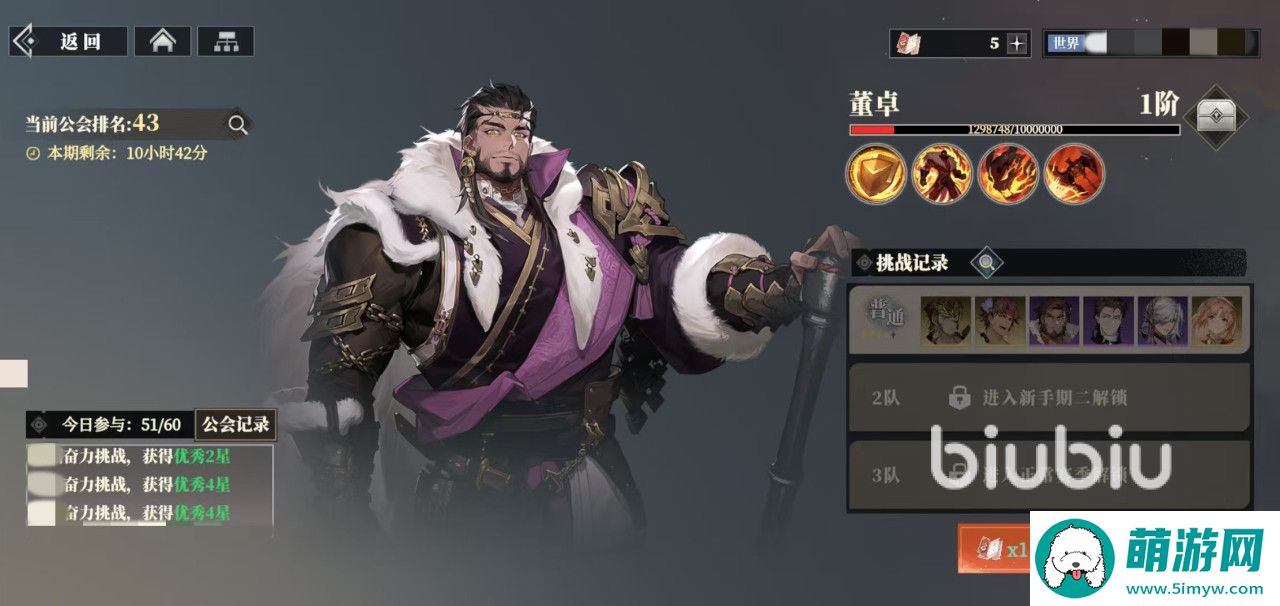Open the home icon in top bar

pyautogui.click(x=162, y=41)
